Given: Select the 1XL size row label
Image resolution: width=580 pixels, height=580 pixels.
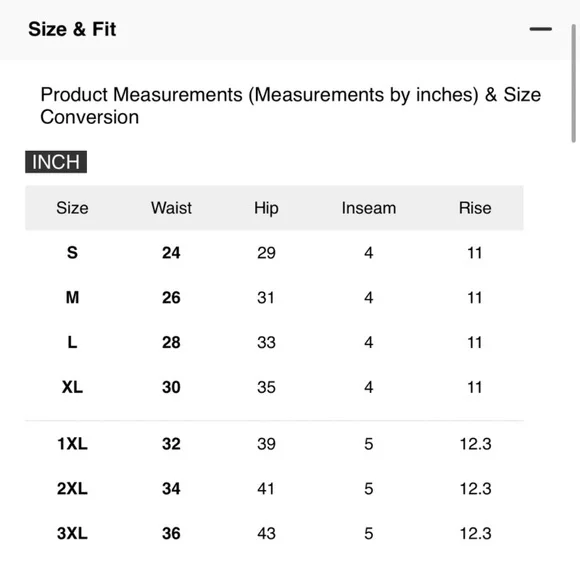Looking at the screenshot, I should (72, 444).
